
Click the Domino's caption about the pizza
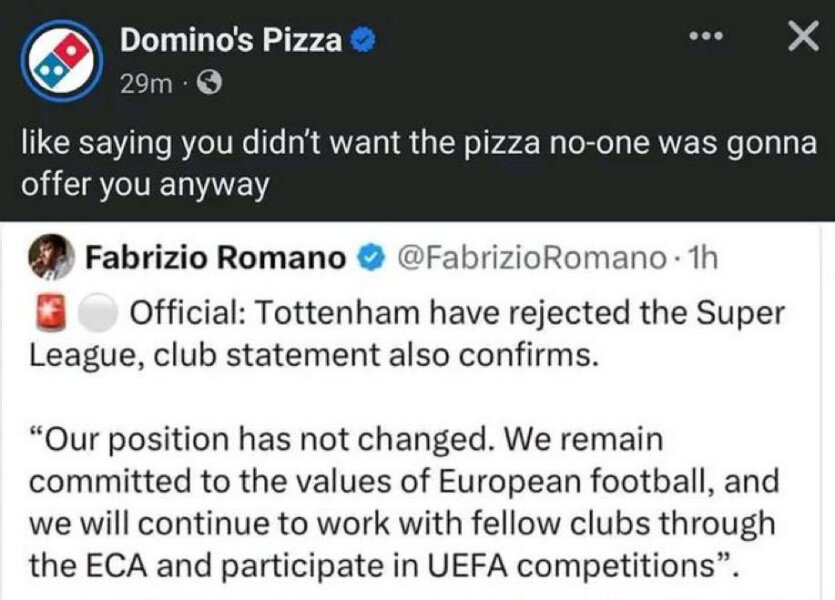(x=418, y=164)
